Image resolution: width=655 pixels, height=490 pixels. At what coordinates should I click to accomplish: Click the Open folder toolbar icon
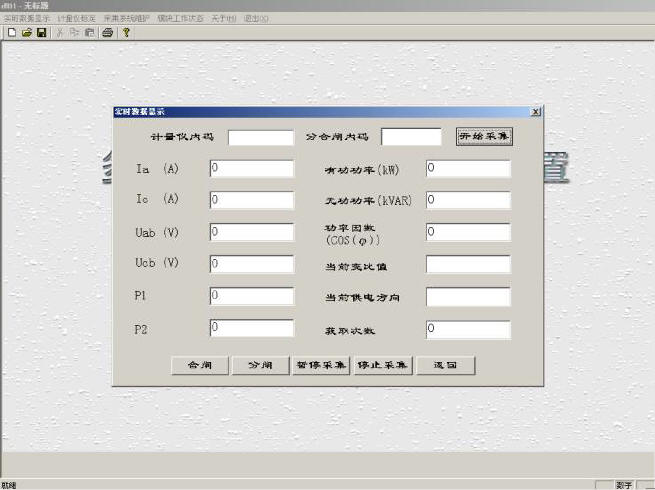pyautogui.click(x=26, y=32)
